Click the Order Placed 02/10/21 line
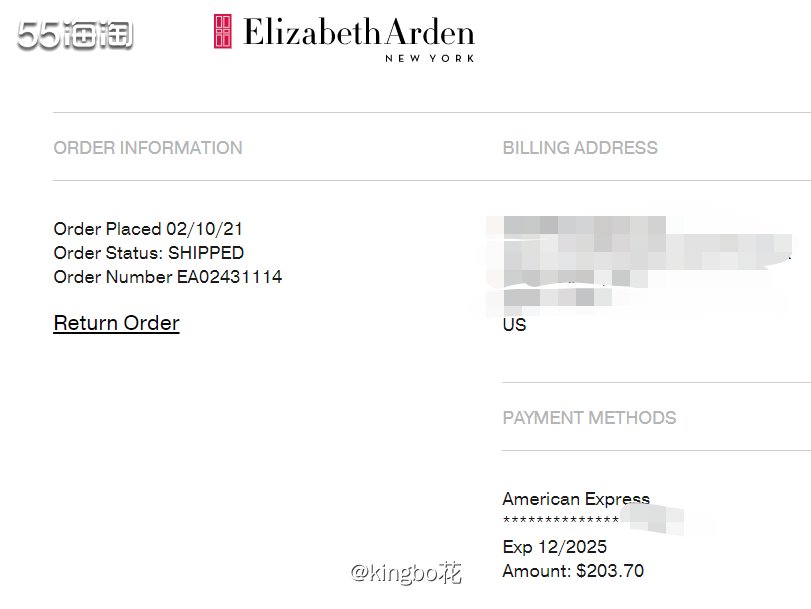 click(148, 229)
